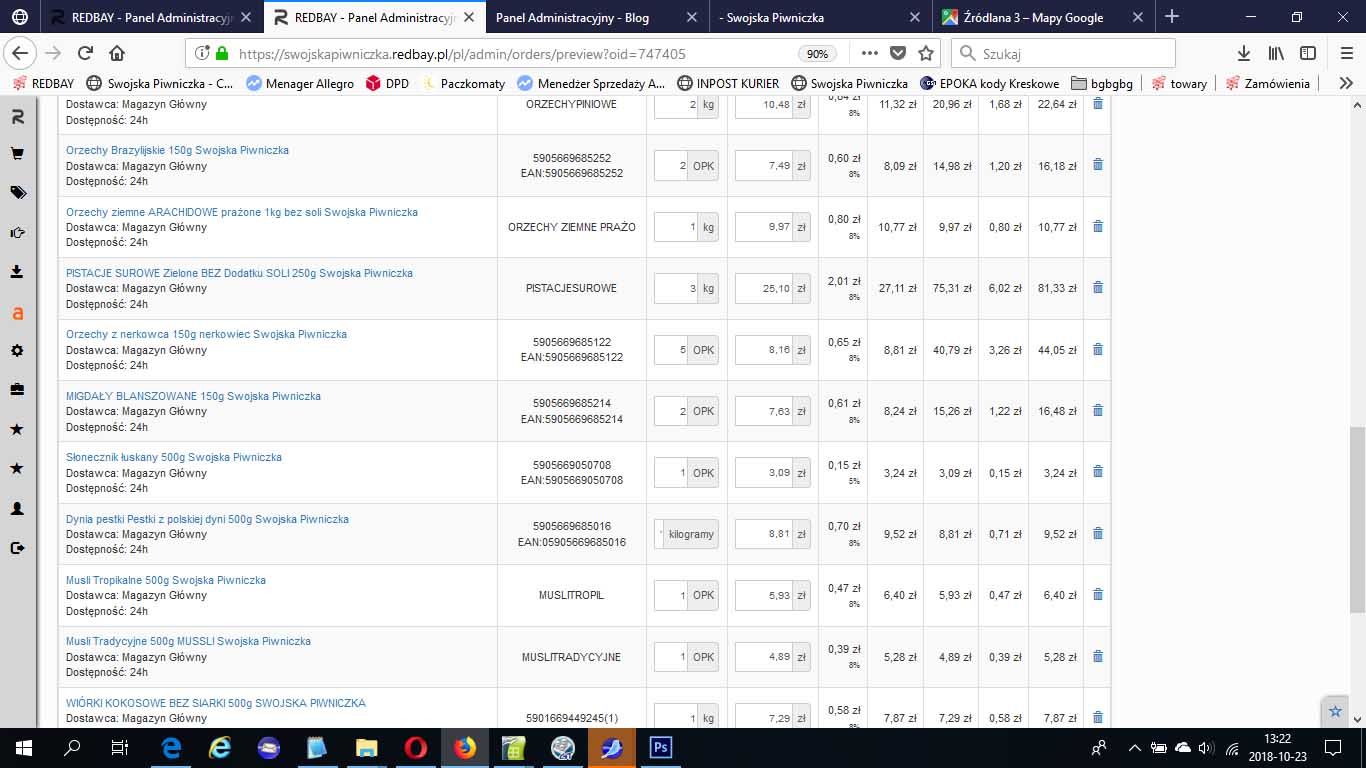The height and width of the screenshot is (768, 1366).
Task: Click the download icon in left sidebar
Action: (x=17, y=272)
